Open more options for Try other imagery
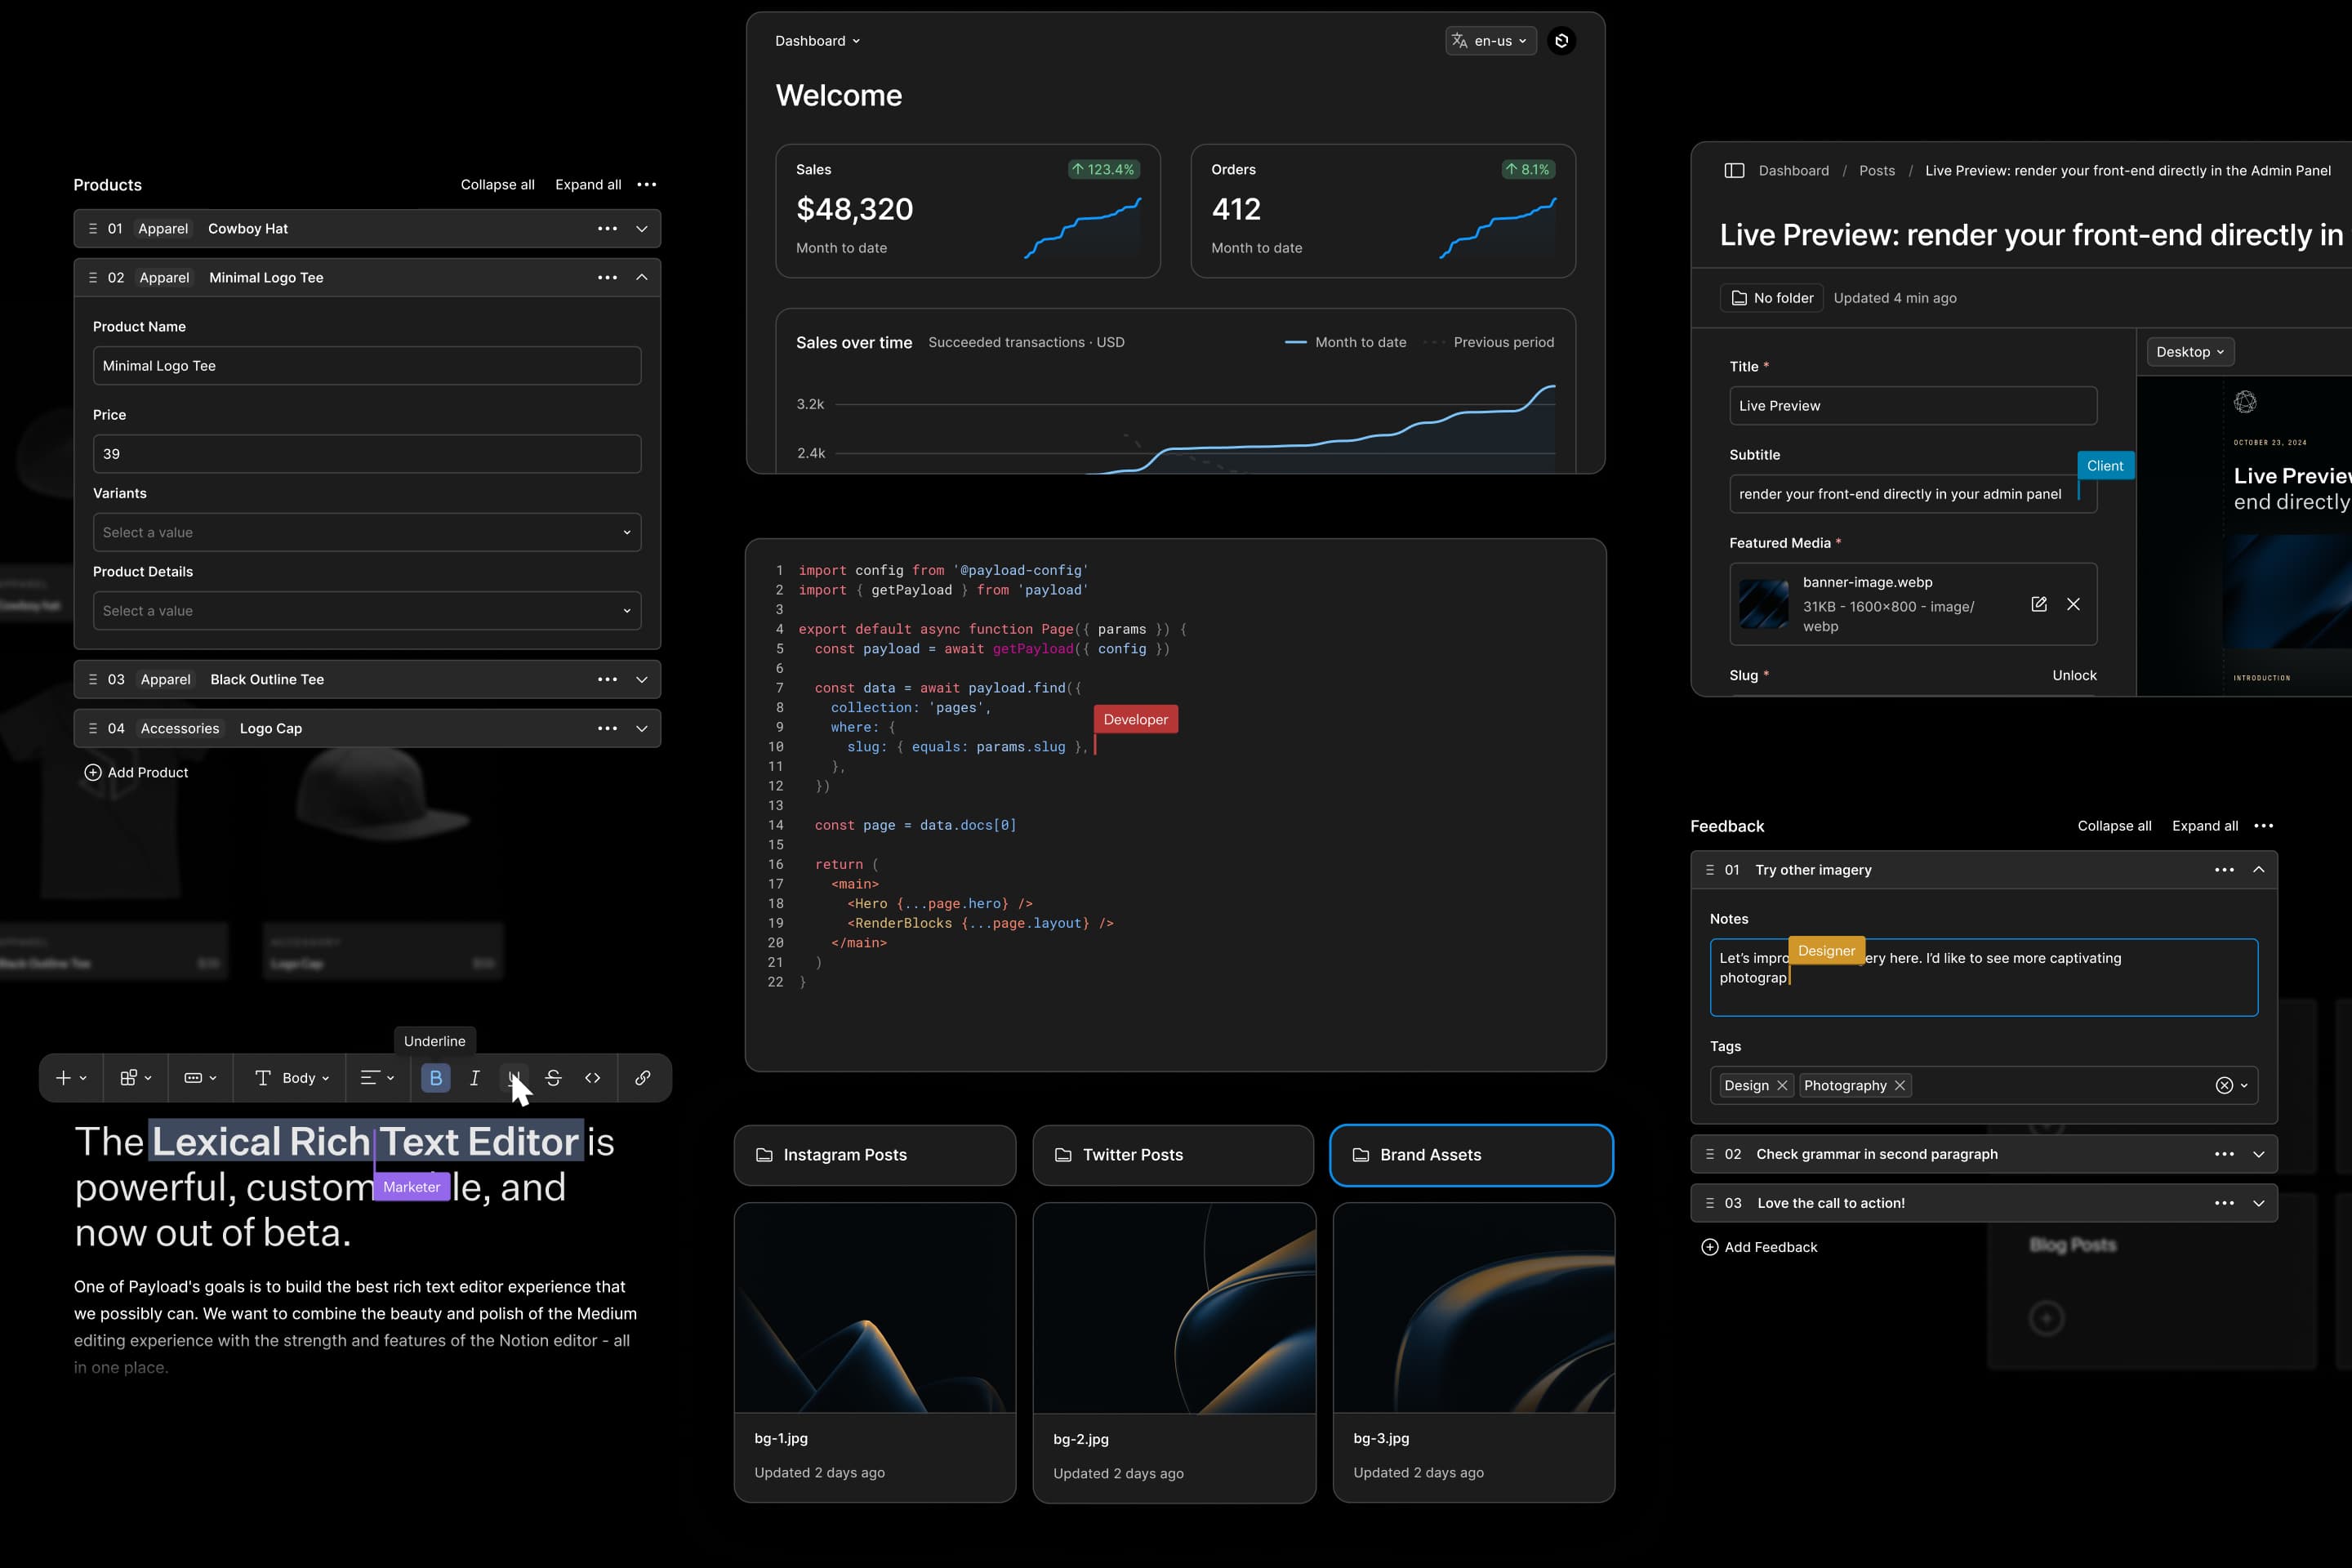The height and width of the screenshot is (1568, 2352). pos(2224,870)
